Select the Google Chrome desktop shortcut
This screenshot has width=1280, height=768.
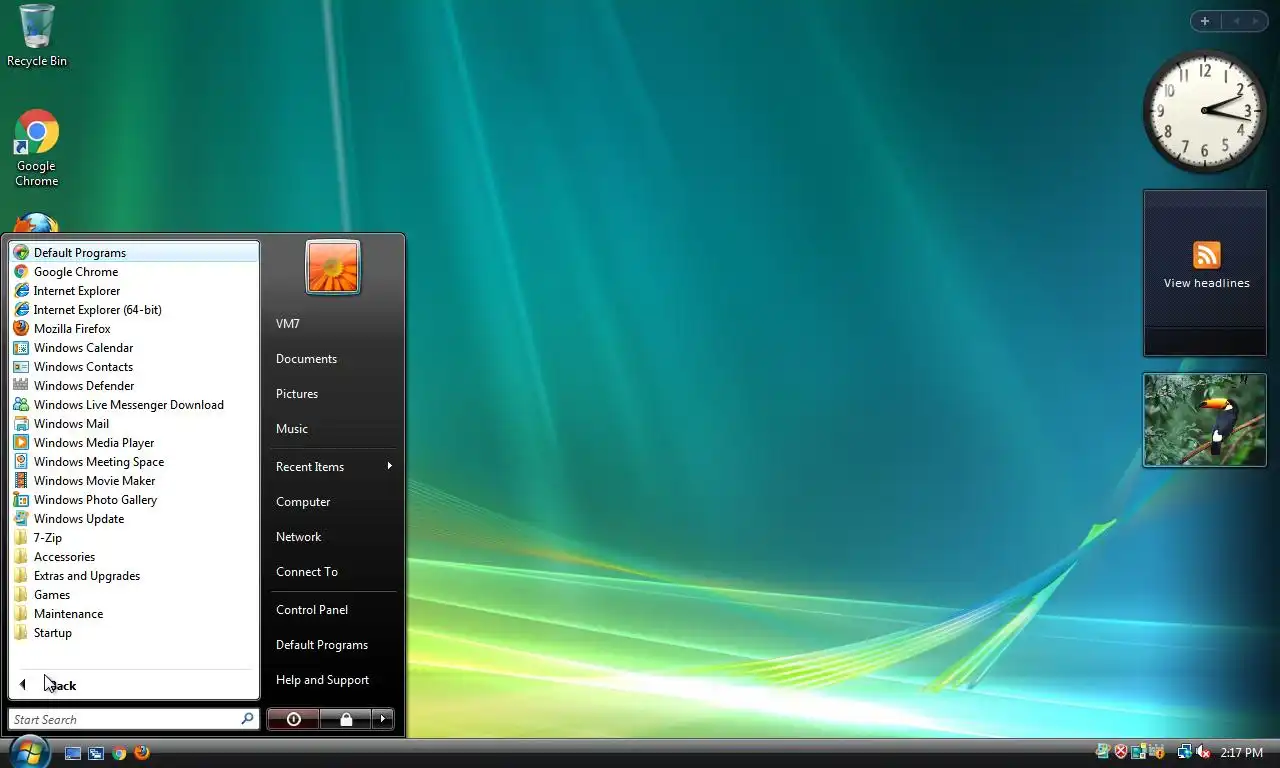coord(36,148)
